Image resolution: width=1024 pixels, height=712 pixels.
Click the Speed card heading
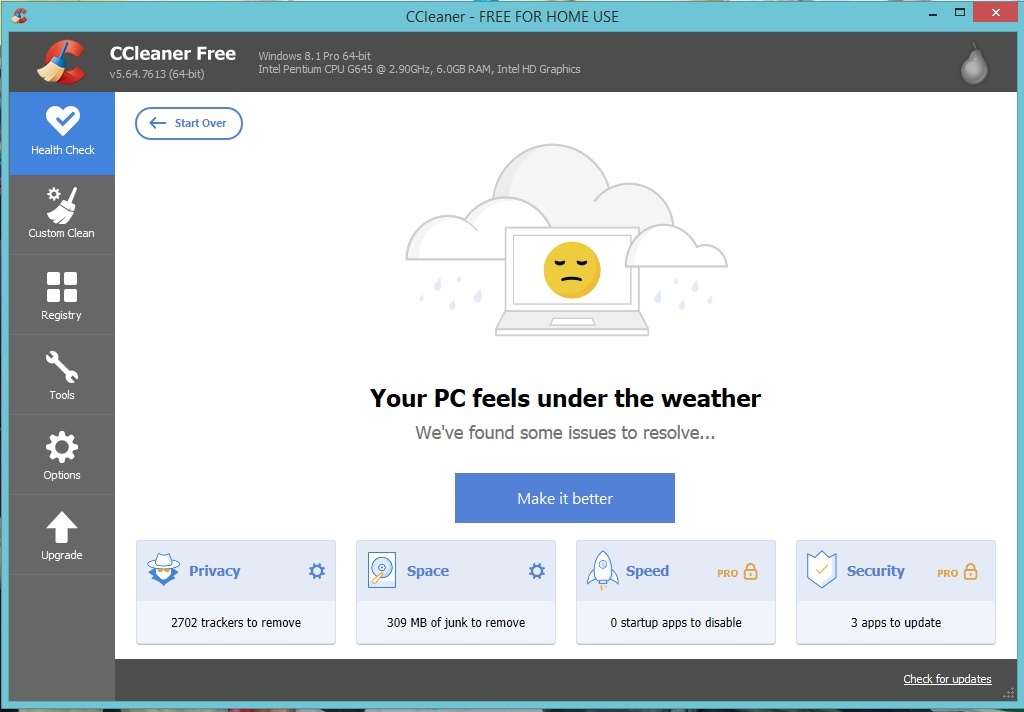coord(647,571)
